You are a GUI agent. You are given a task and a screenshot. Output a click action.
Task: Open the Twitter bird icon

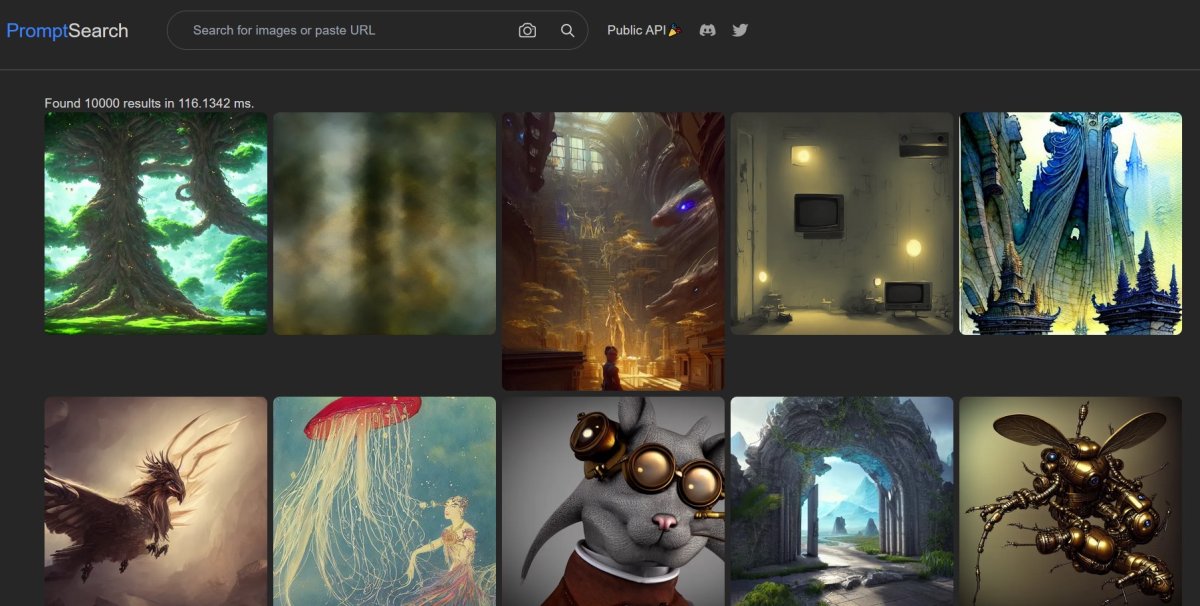pyautogui.click(x=740, y=30)
